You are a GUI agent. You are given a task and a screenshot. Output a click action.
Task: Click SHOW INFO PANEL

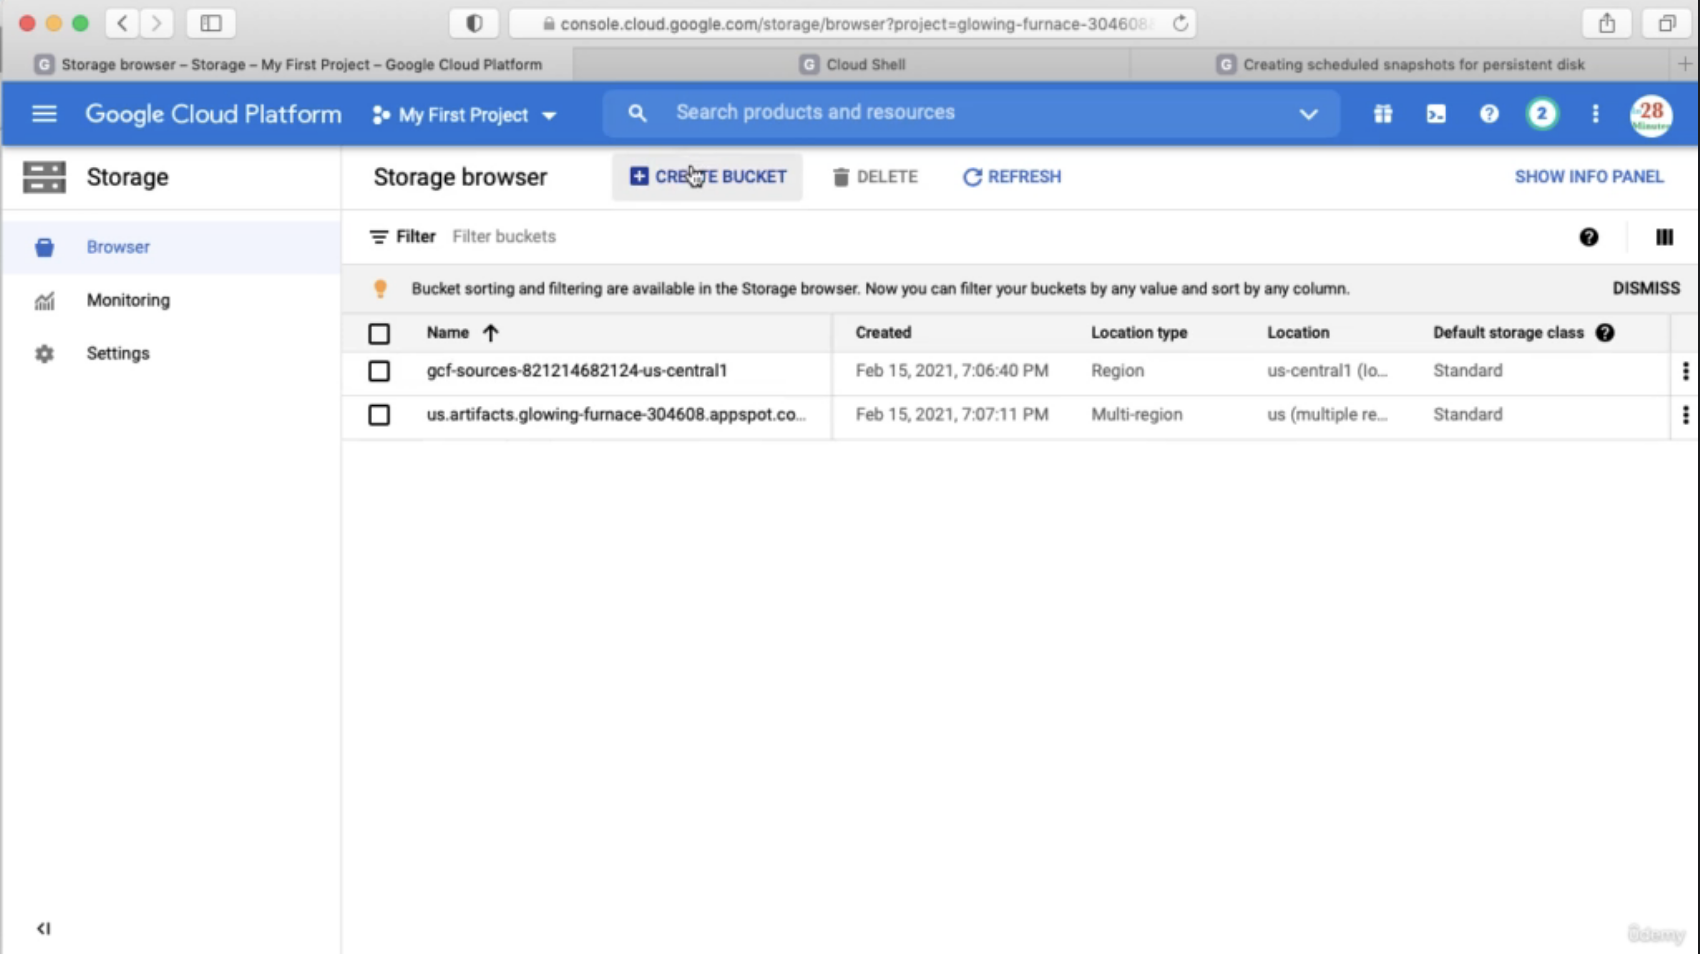(x=1589, y=177)
